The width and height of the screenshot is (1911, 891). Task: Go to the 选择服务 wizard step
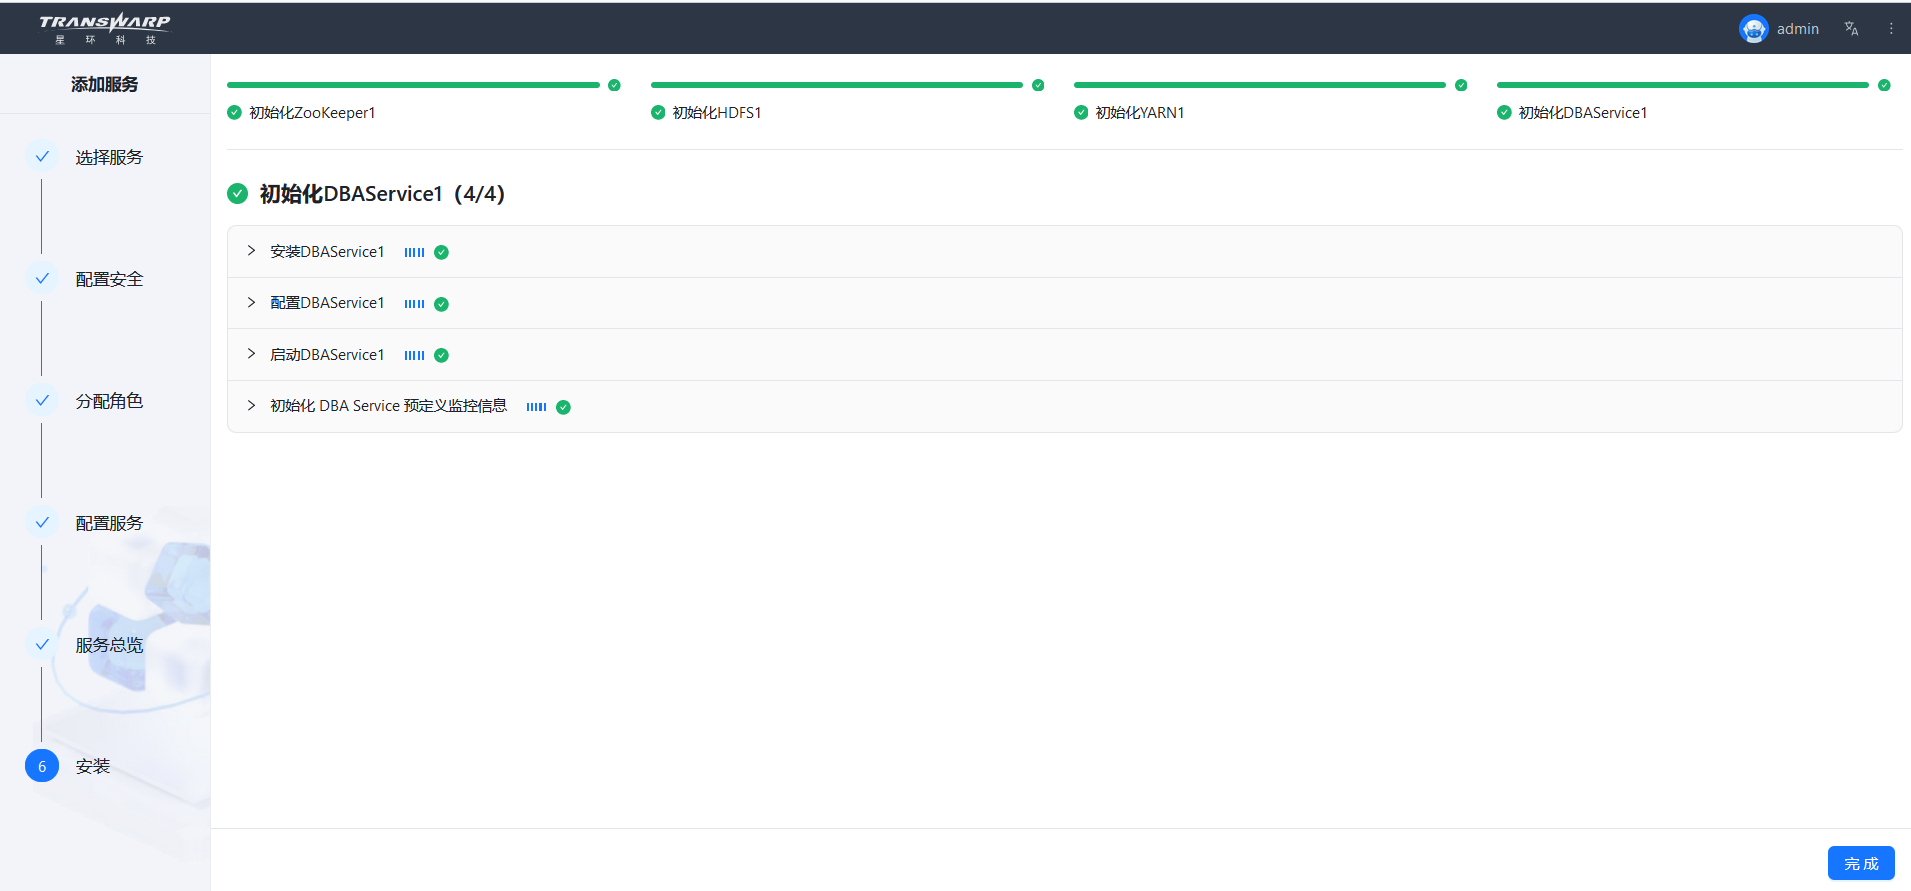pyautogui.click(x=109, y=157)
